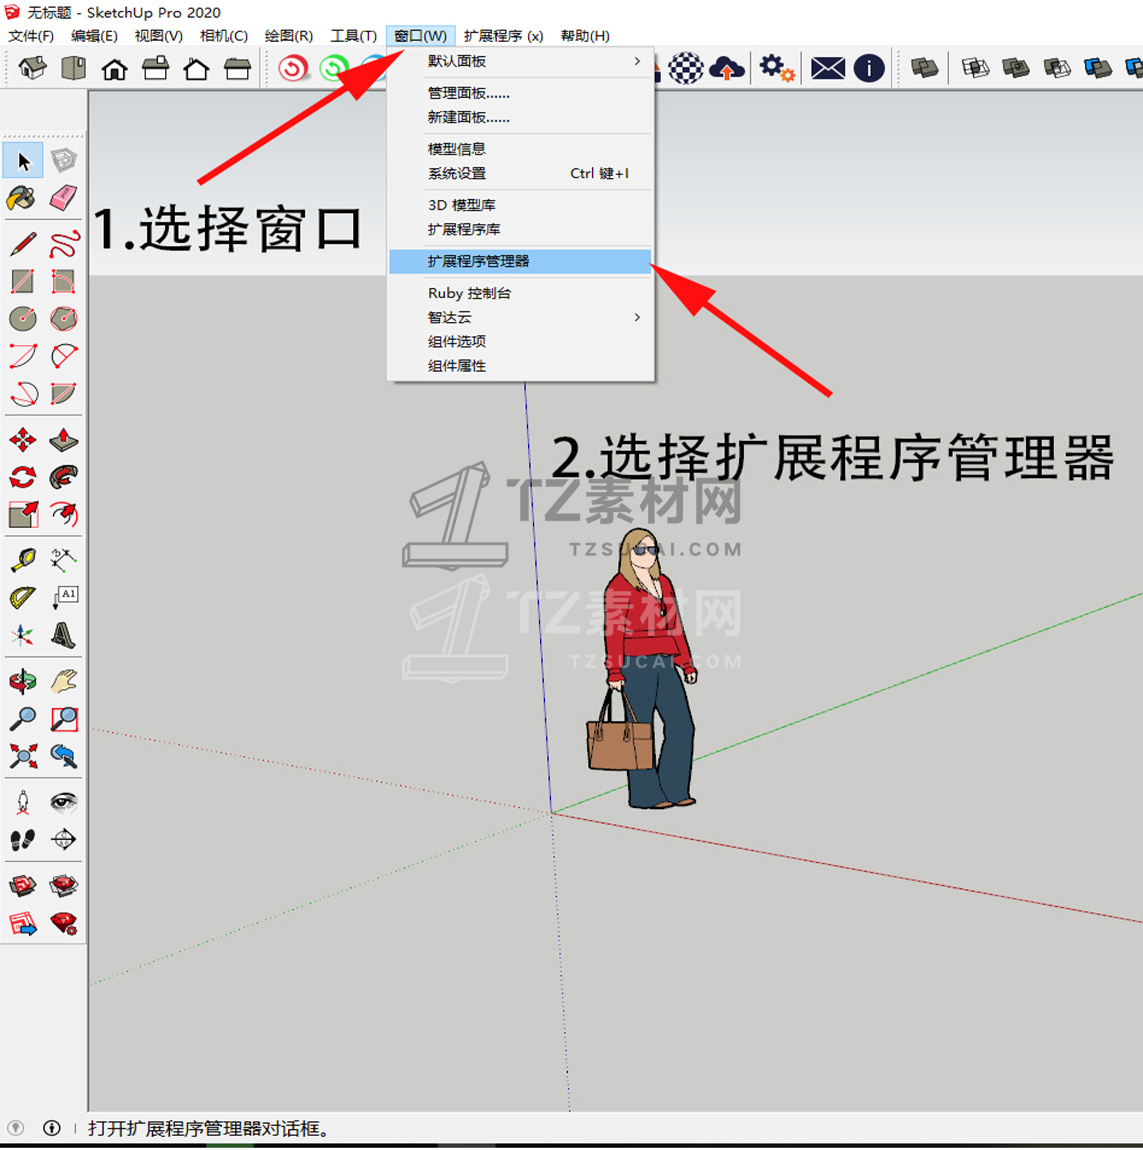
Task: Open the 绘图(R) menu
Action: (x=288, y=36)
